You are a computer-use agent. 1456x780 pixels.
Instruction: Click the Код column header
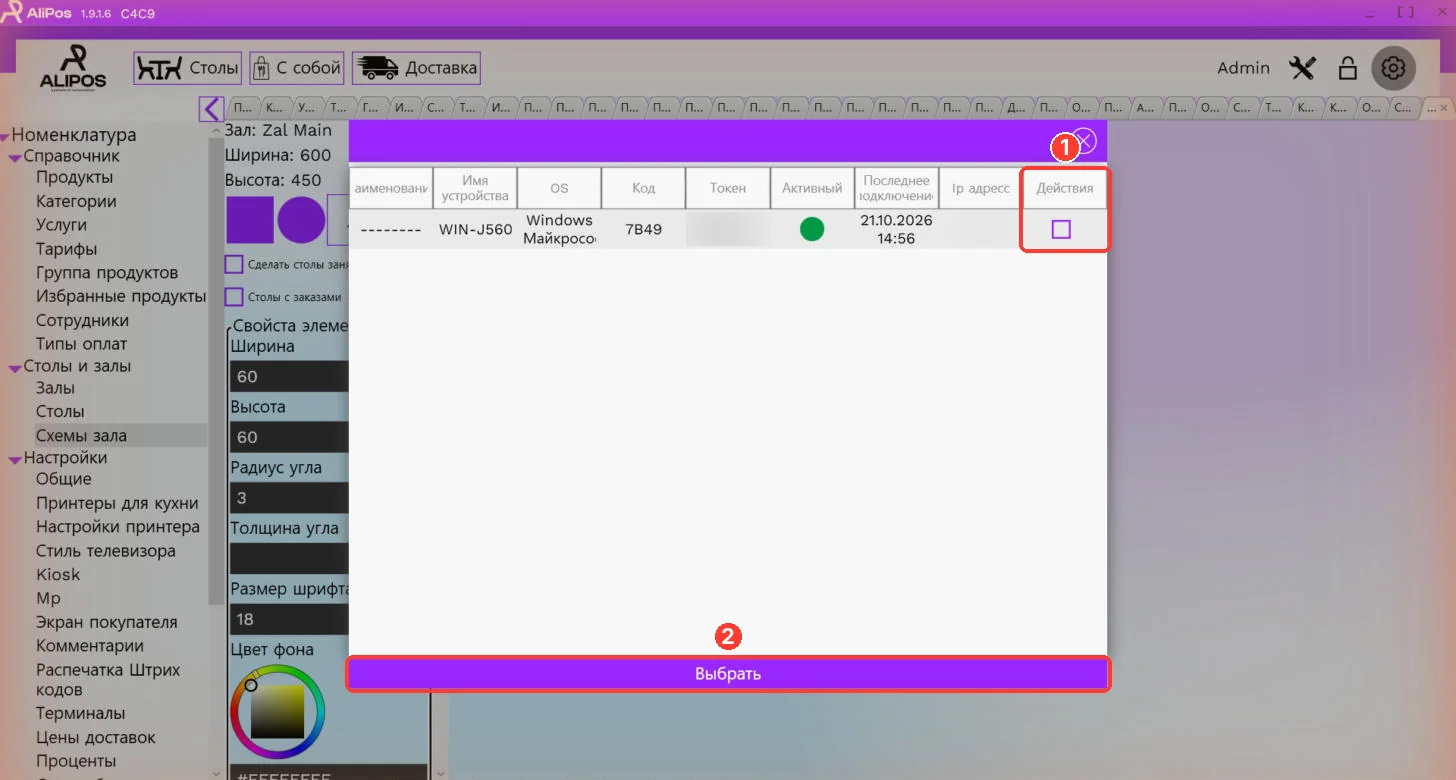coord(643,188)
